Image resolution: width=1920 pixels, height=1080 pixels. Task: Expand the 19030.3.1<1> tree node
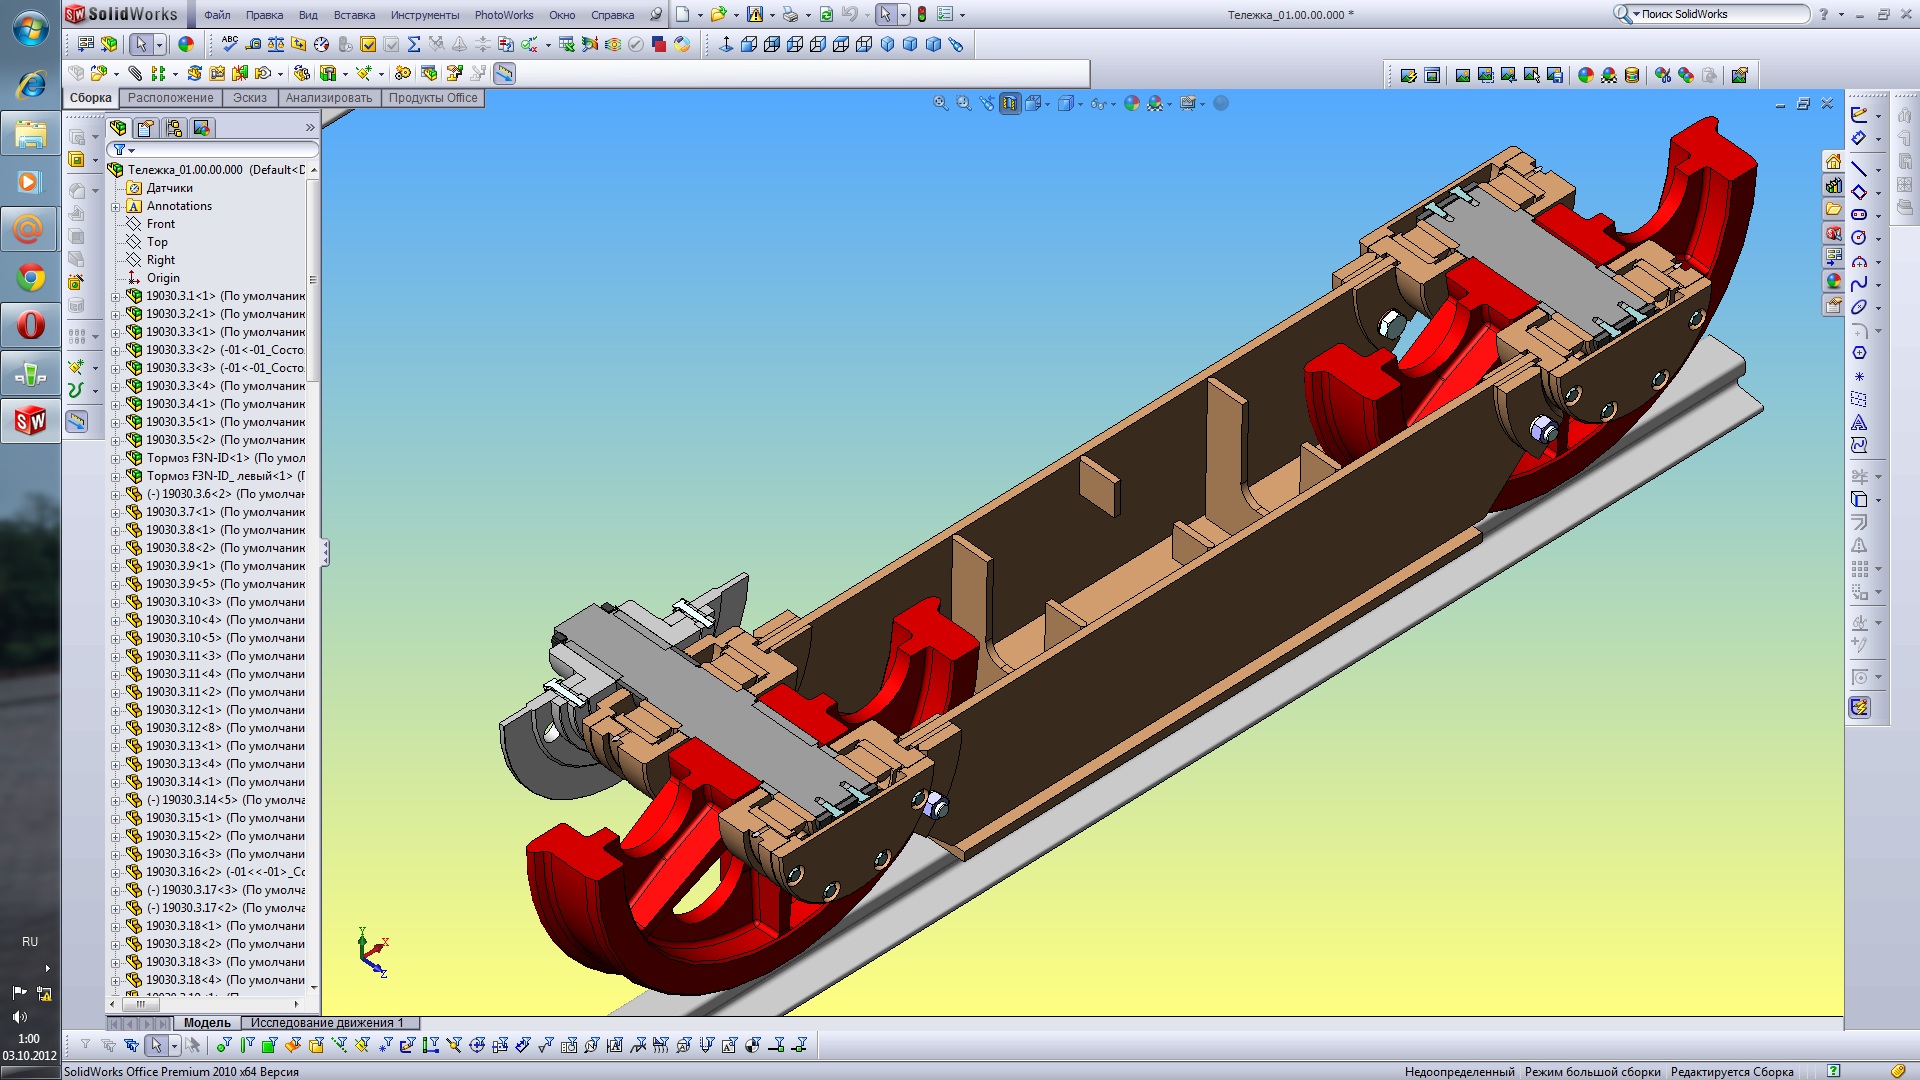115,297
